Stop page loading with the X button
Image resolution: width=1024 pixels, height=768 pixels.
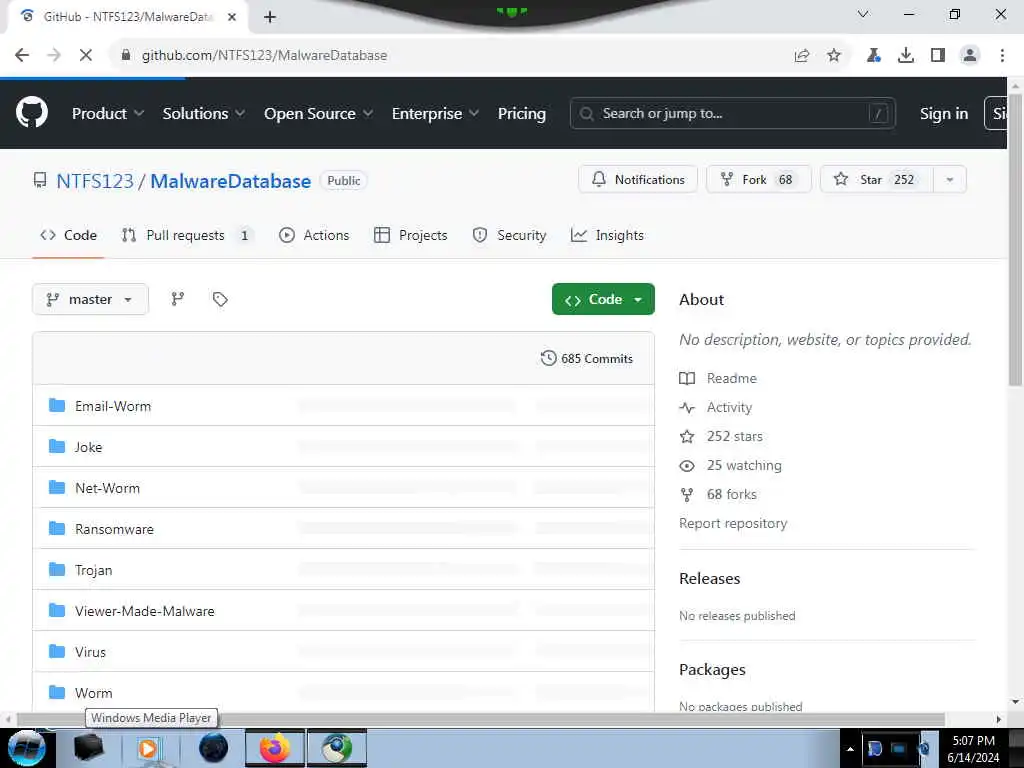tap(86, 56)
